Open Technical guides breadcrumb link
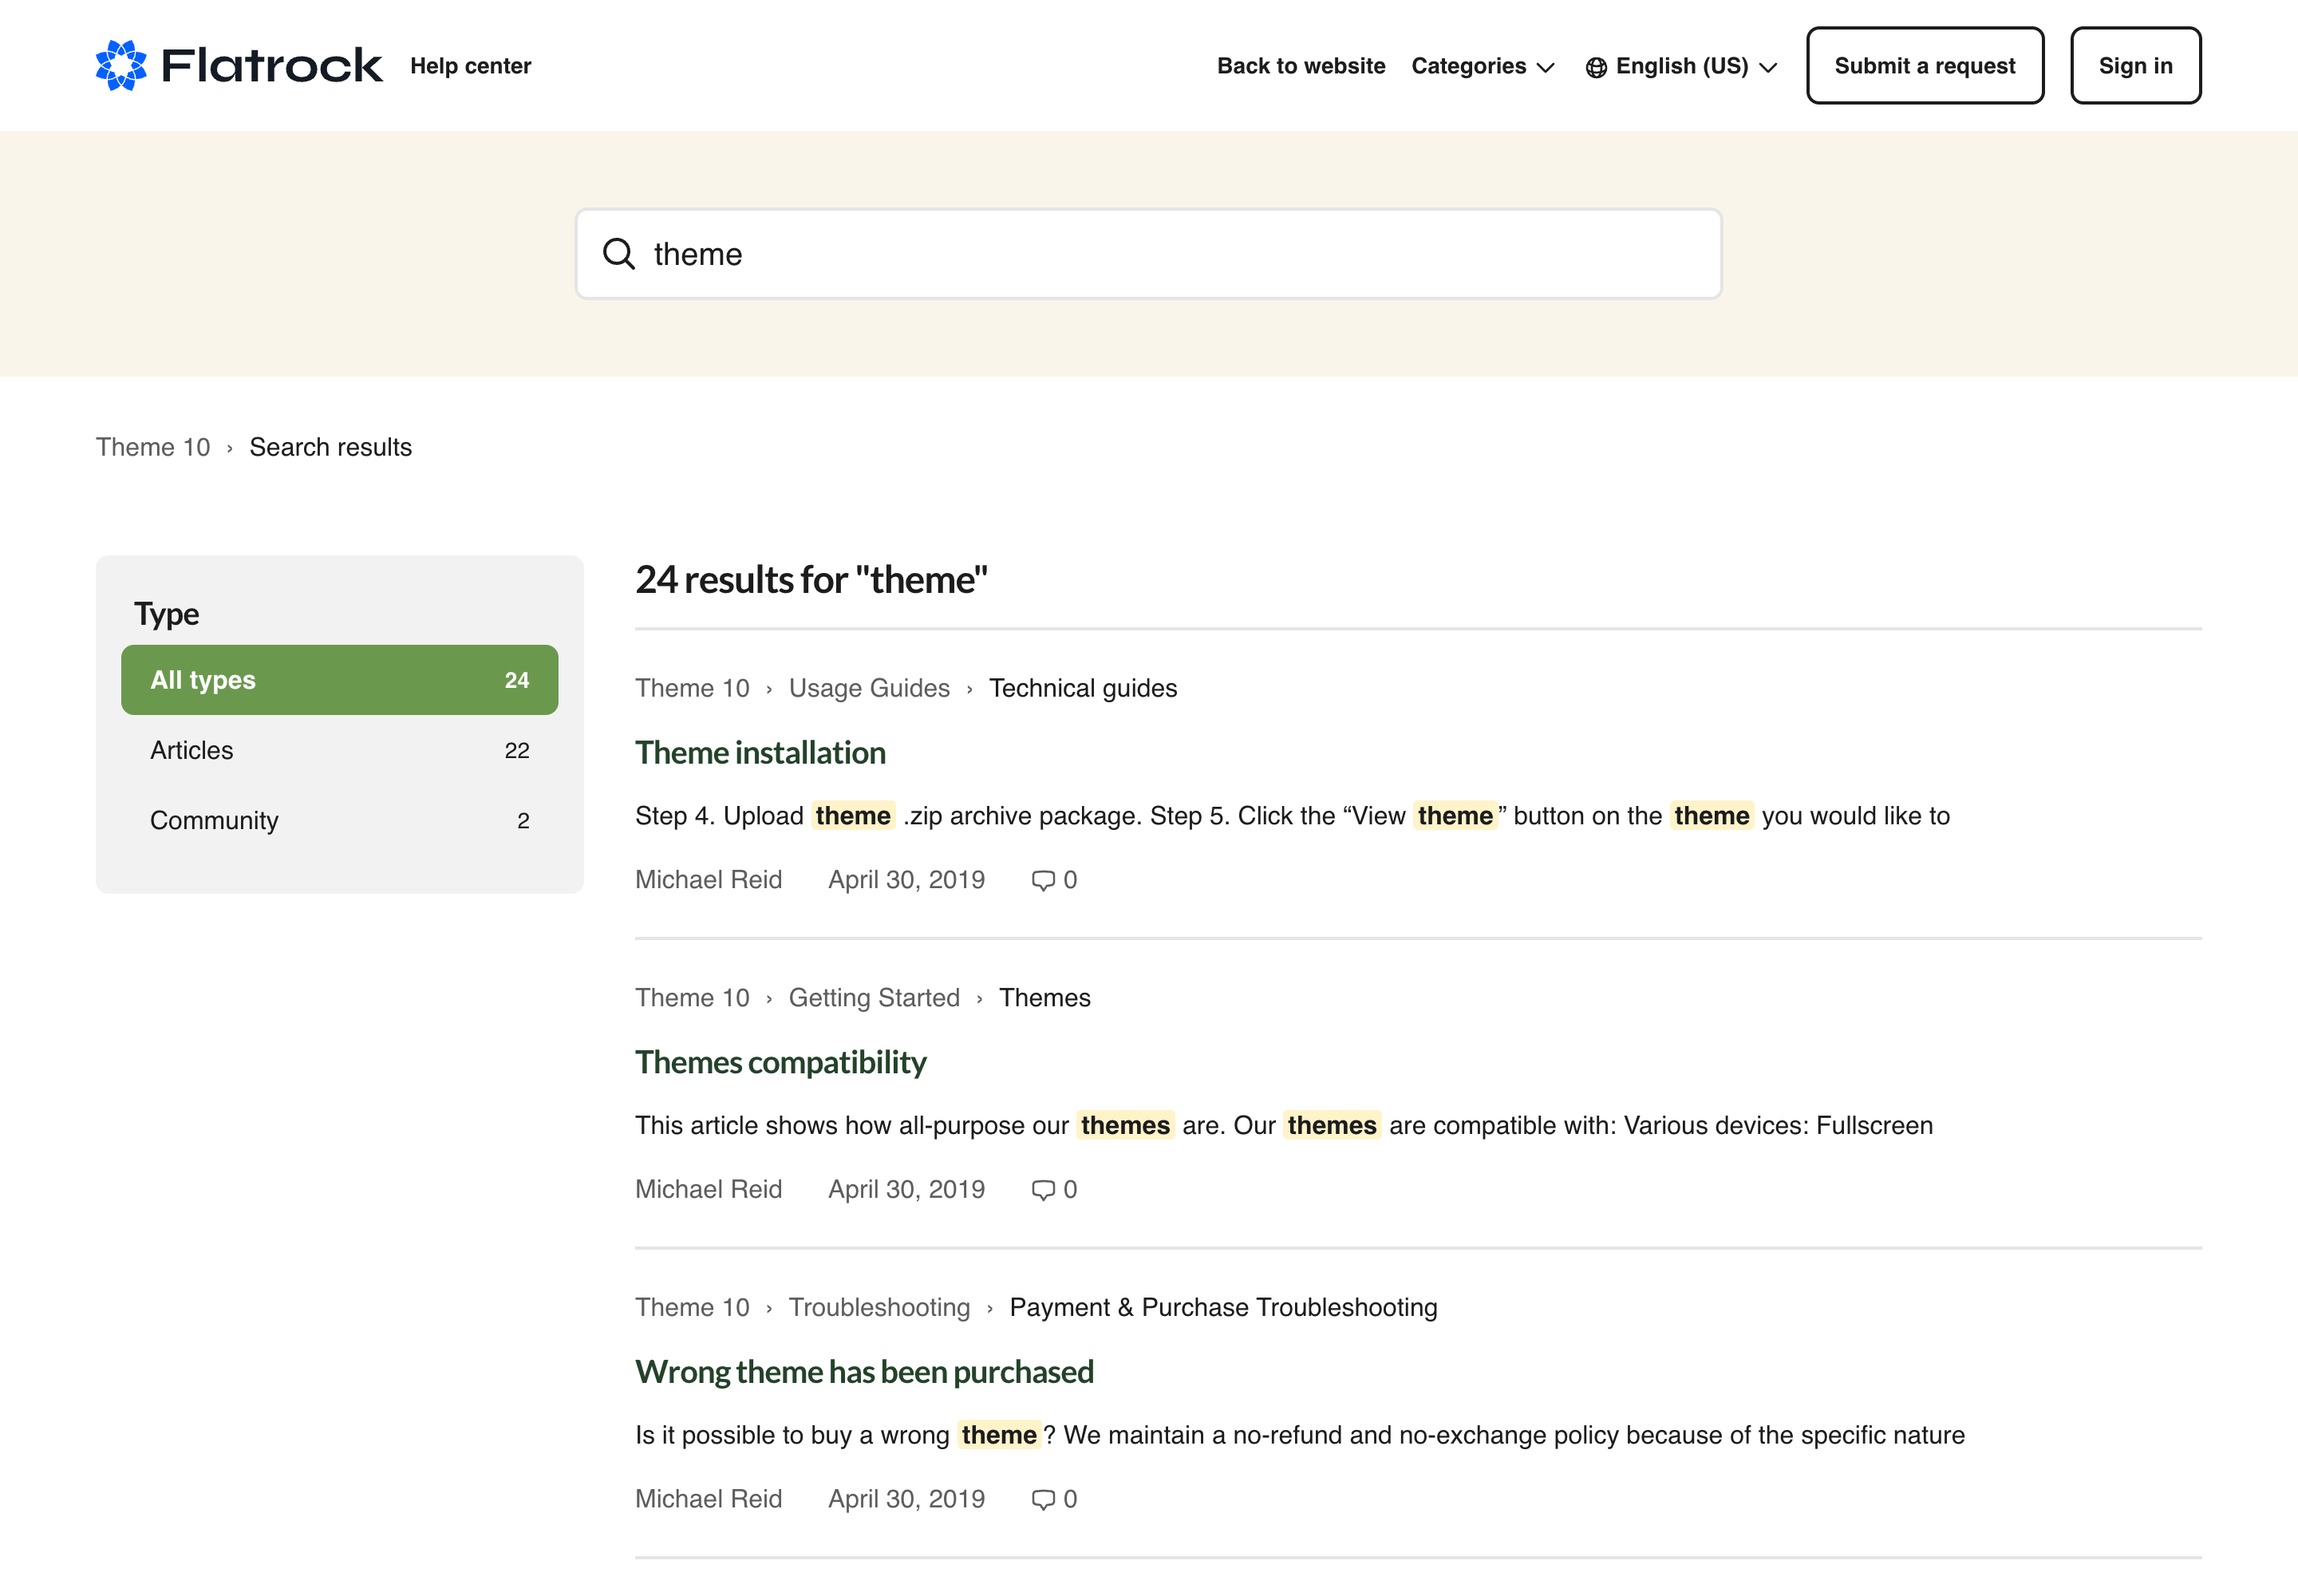 1082,688
